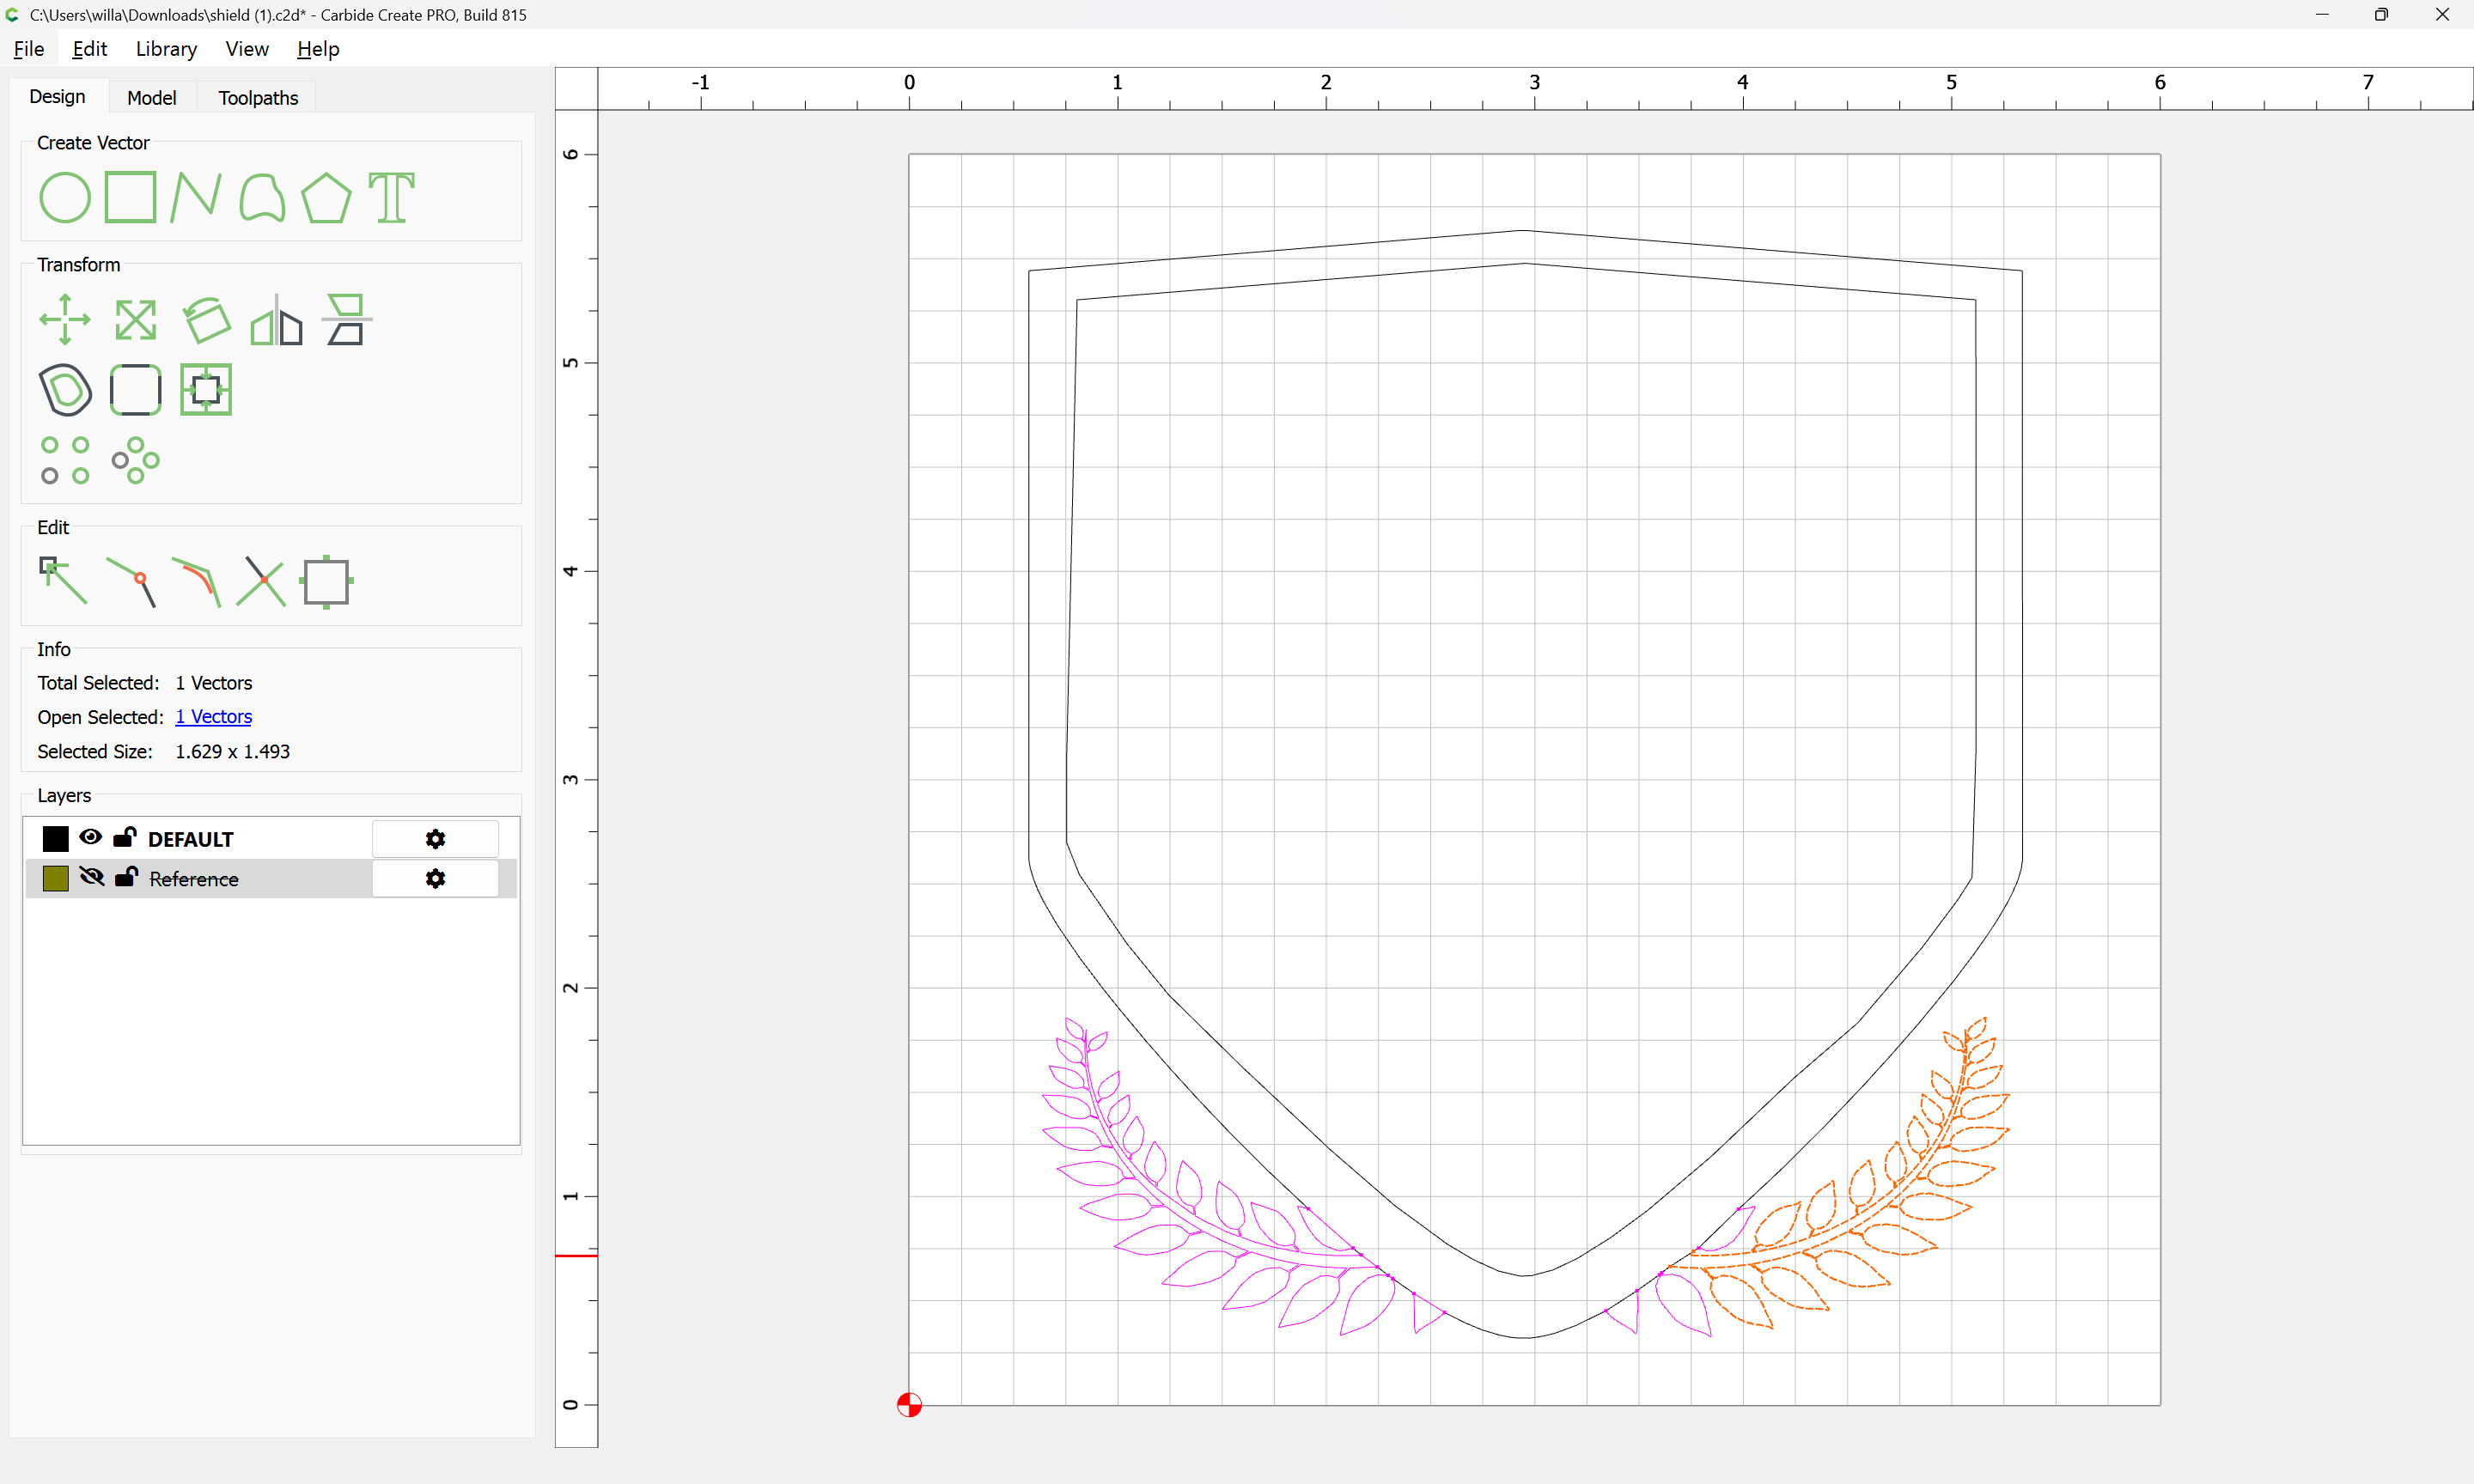Toggle lock on DEFAULT layer

125,837
